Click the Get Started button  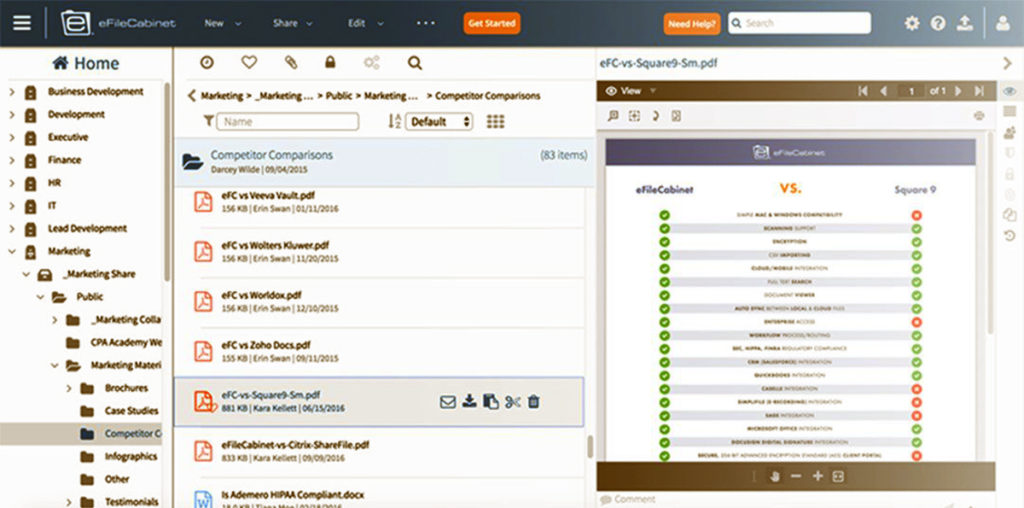point(491,23)
